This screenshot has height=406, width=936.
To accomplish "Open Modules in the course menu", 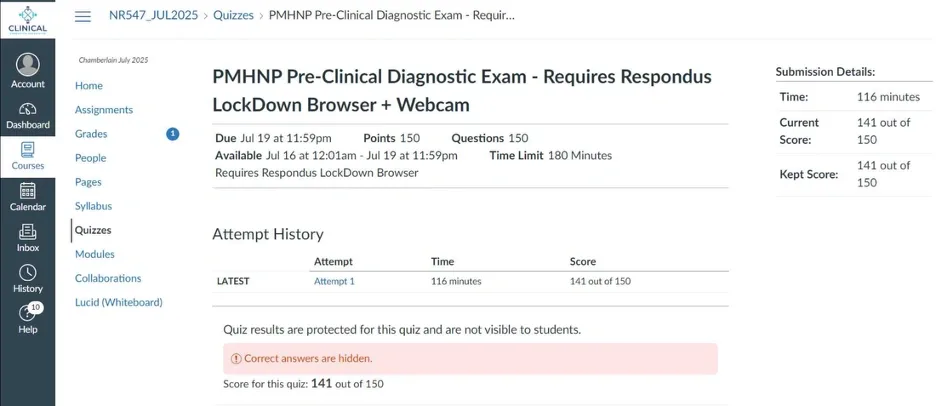I will (x=95, y=254).
